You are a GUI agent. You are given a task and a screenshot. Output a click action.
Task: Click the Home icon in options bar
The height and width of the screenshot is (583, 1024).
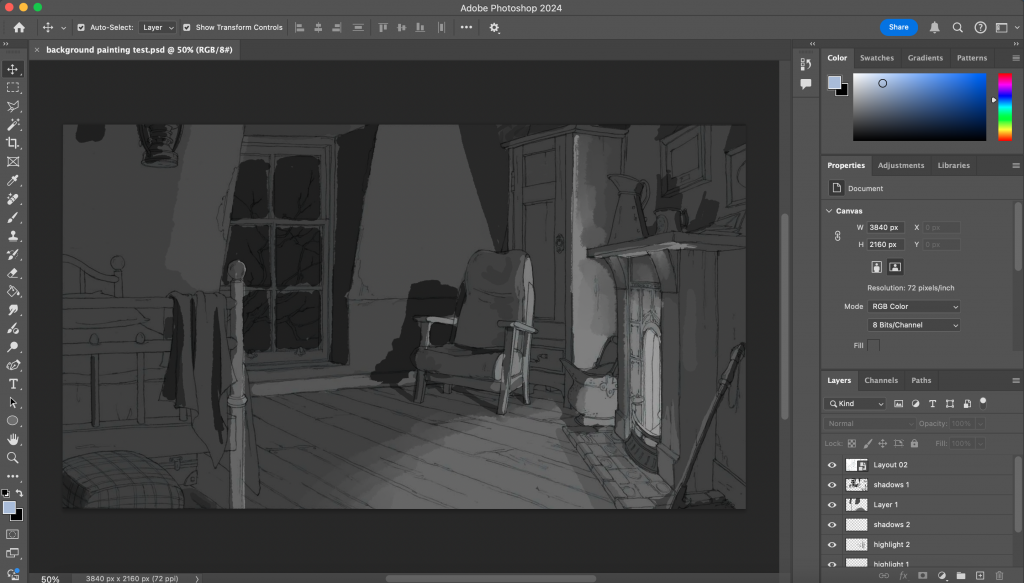(x=19, y=27)
